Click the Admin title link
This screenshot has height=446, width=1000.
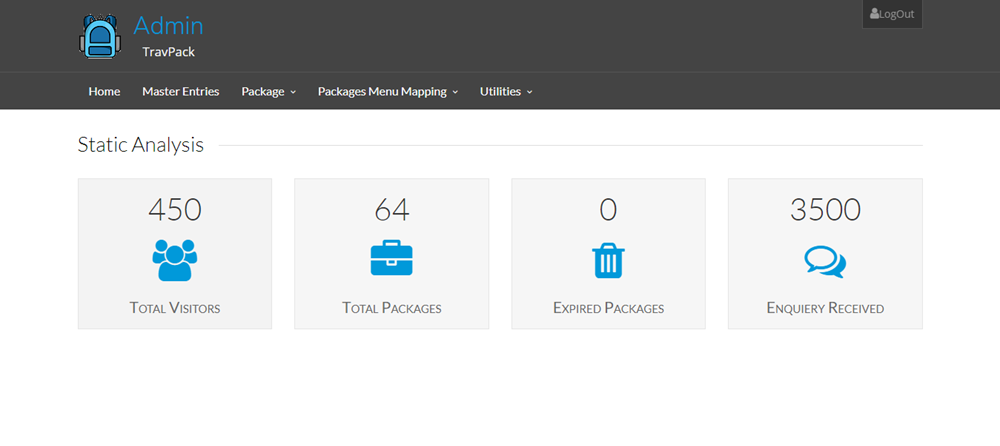[168, 25]
